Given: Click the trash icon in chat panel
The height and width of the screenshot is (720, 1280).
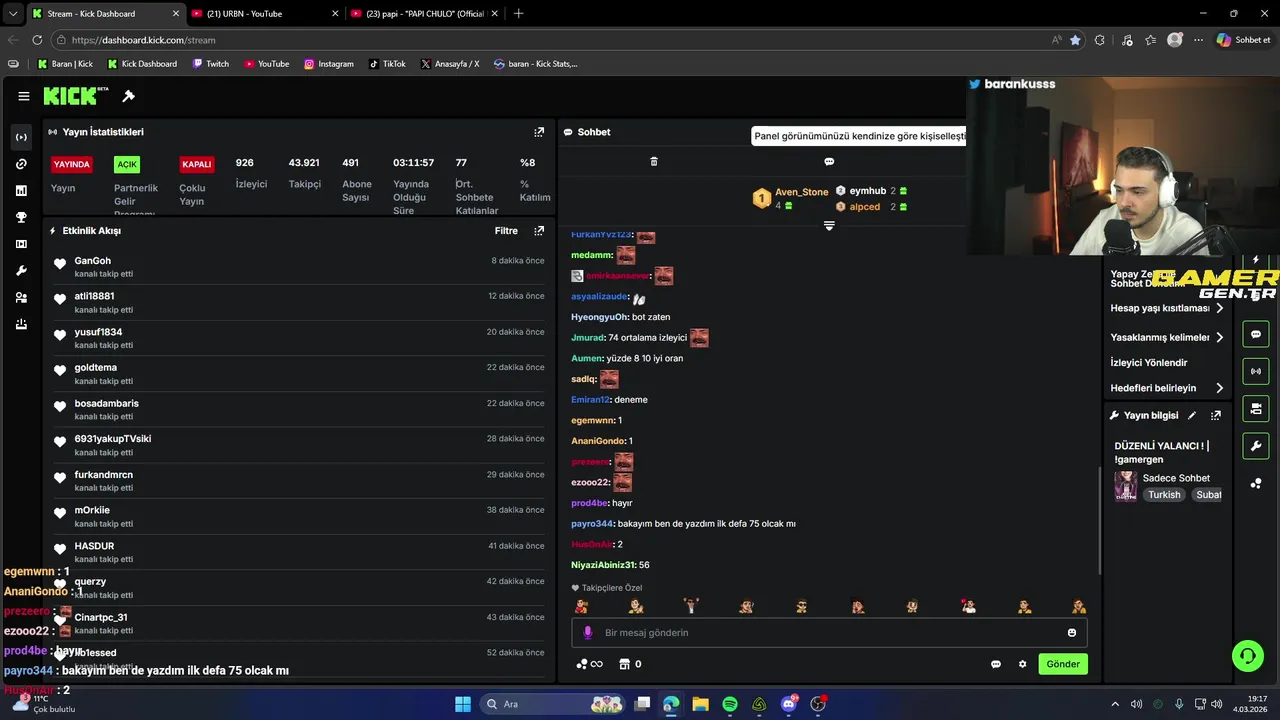Looking at the screenshot, I should click(x=654, y=161).
